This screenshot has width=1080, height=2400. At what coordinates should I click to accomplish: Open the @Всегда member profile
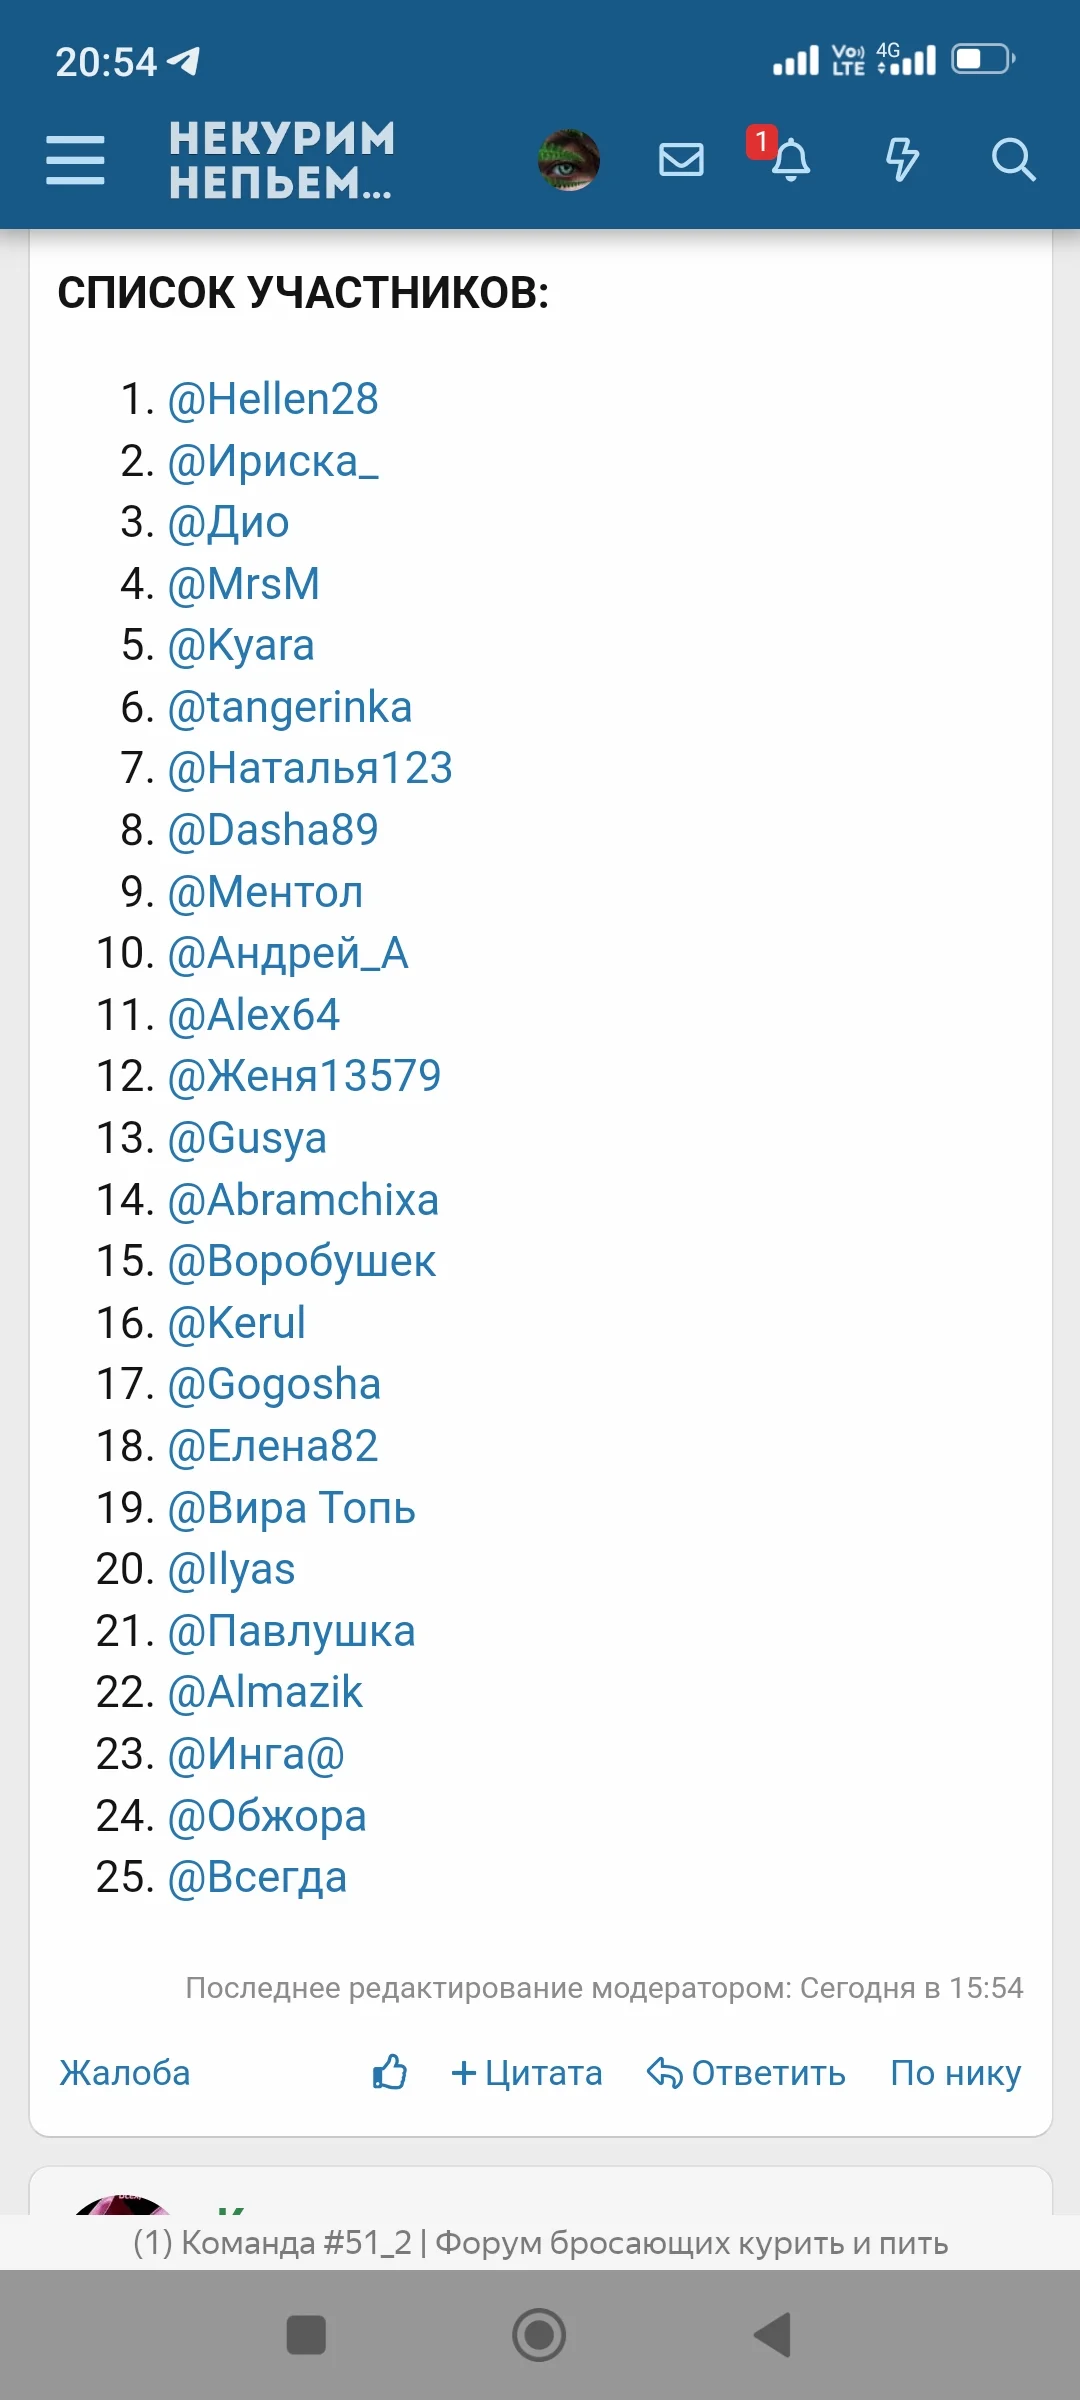point(256,1877)
